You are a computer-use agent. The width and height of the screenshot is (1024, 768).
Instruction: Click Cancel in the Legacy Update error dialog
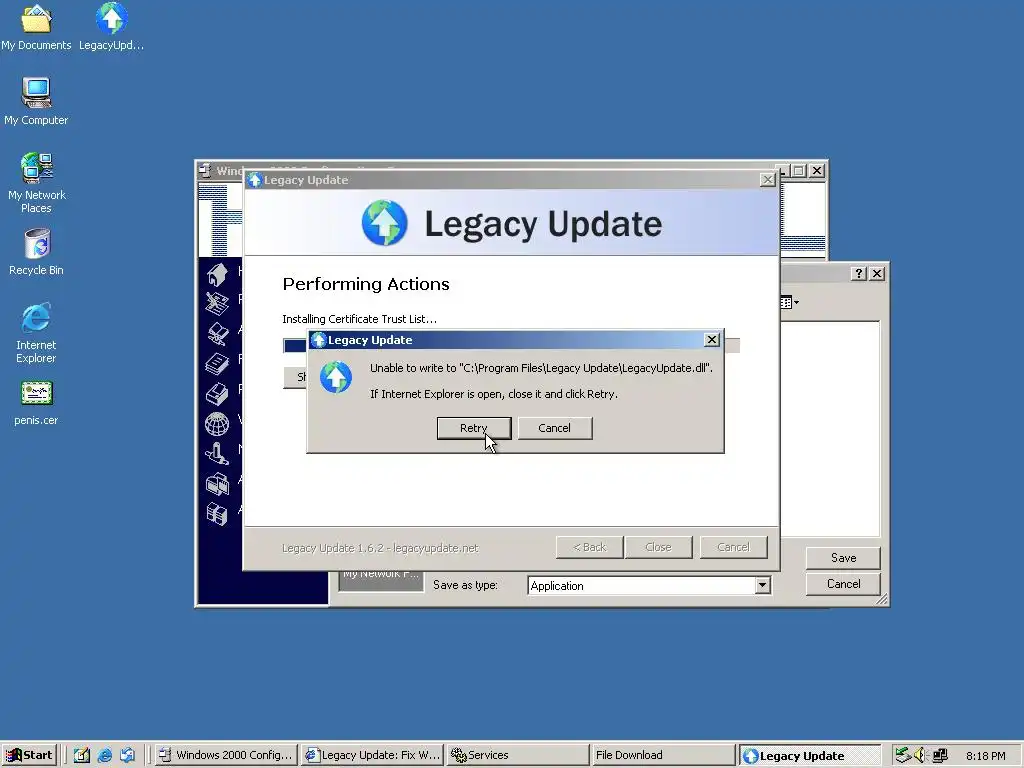coord(554,428)
